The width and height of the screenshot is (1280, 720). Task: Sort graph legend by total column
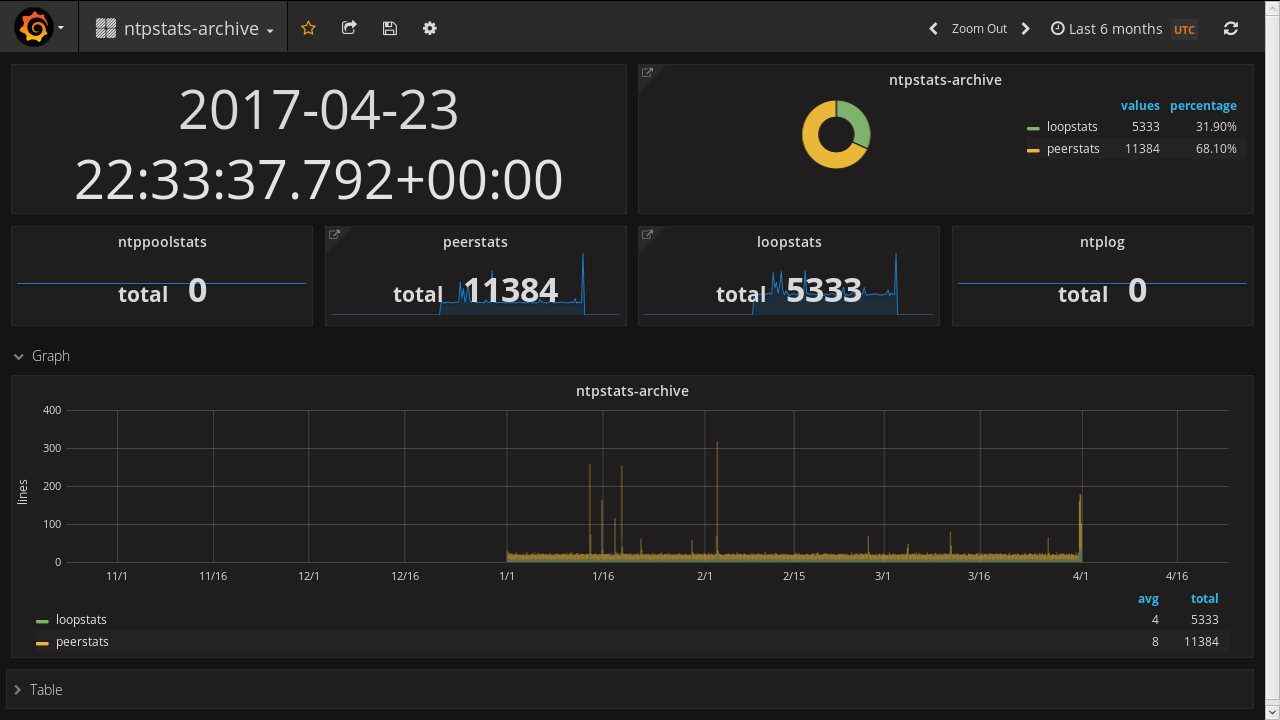tap(1204, 599)
